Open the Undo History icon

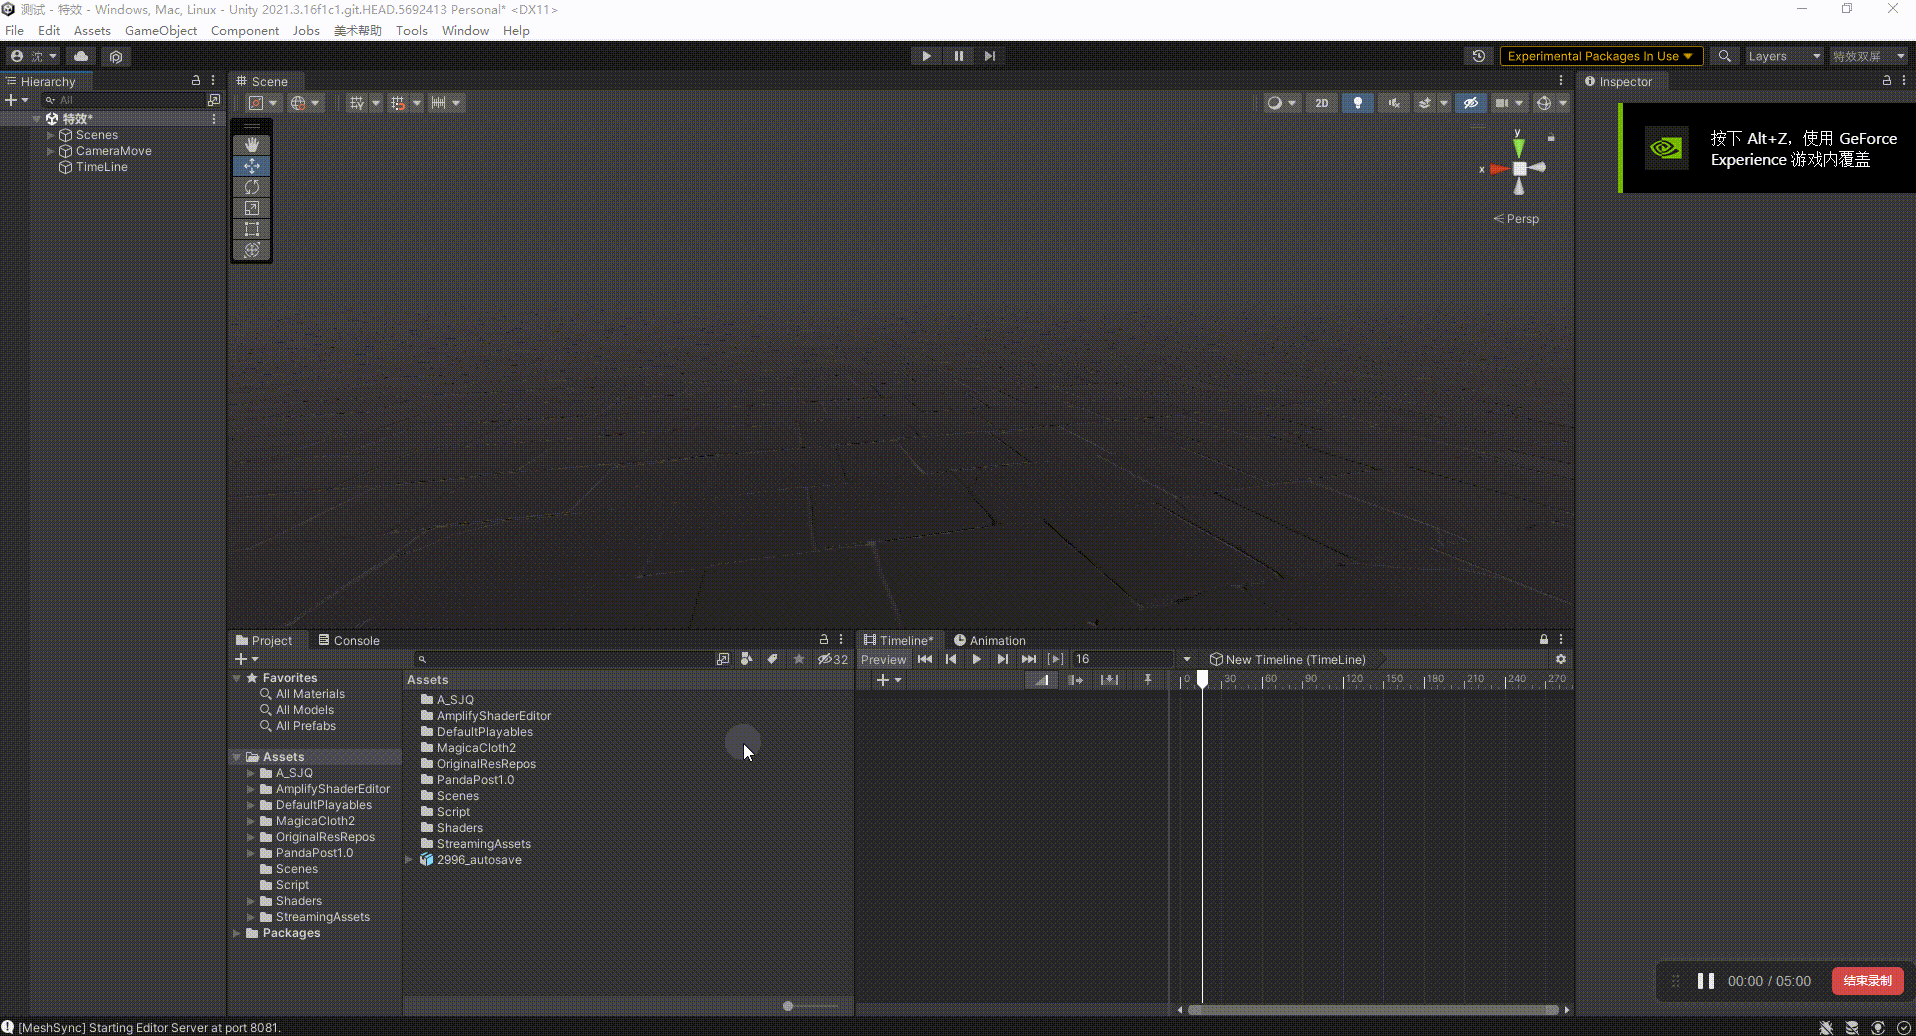pyautogui.click(x=1478, y=56)
